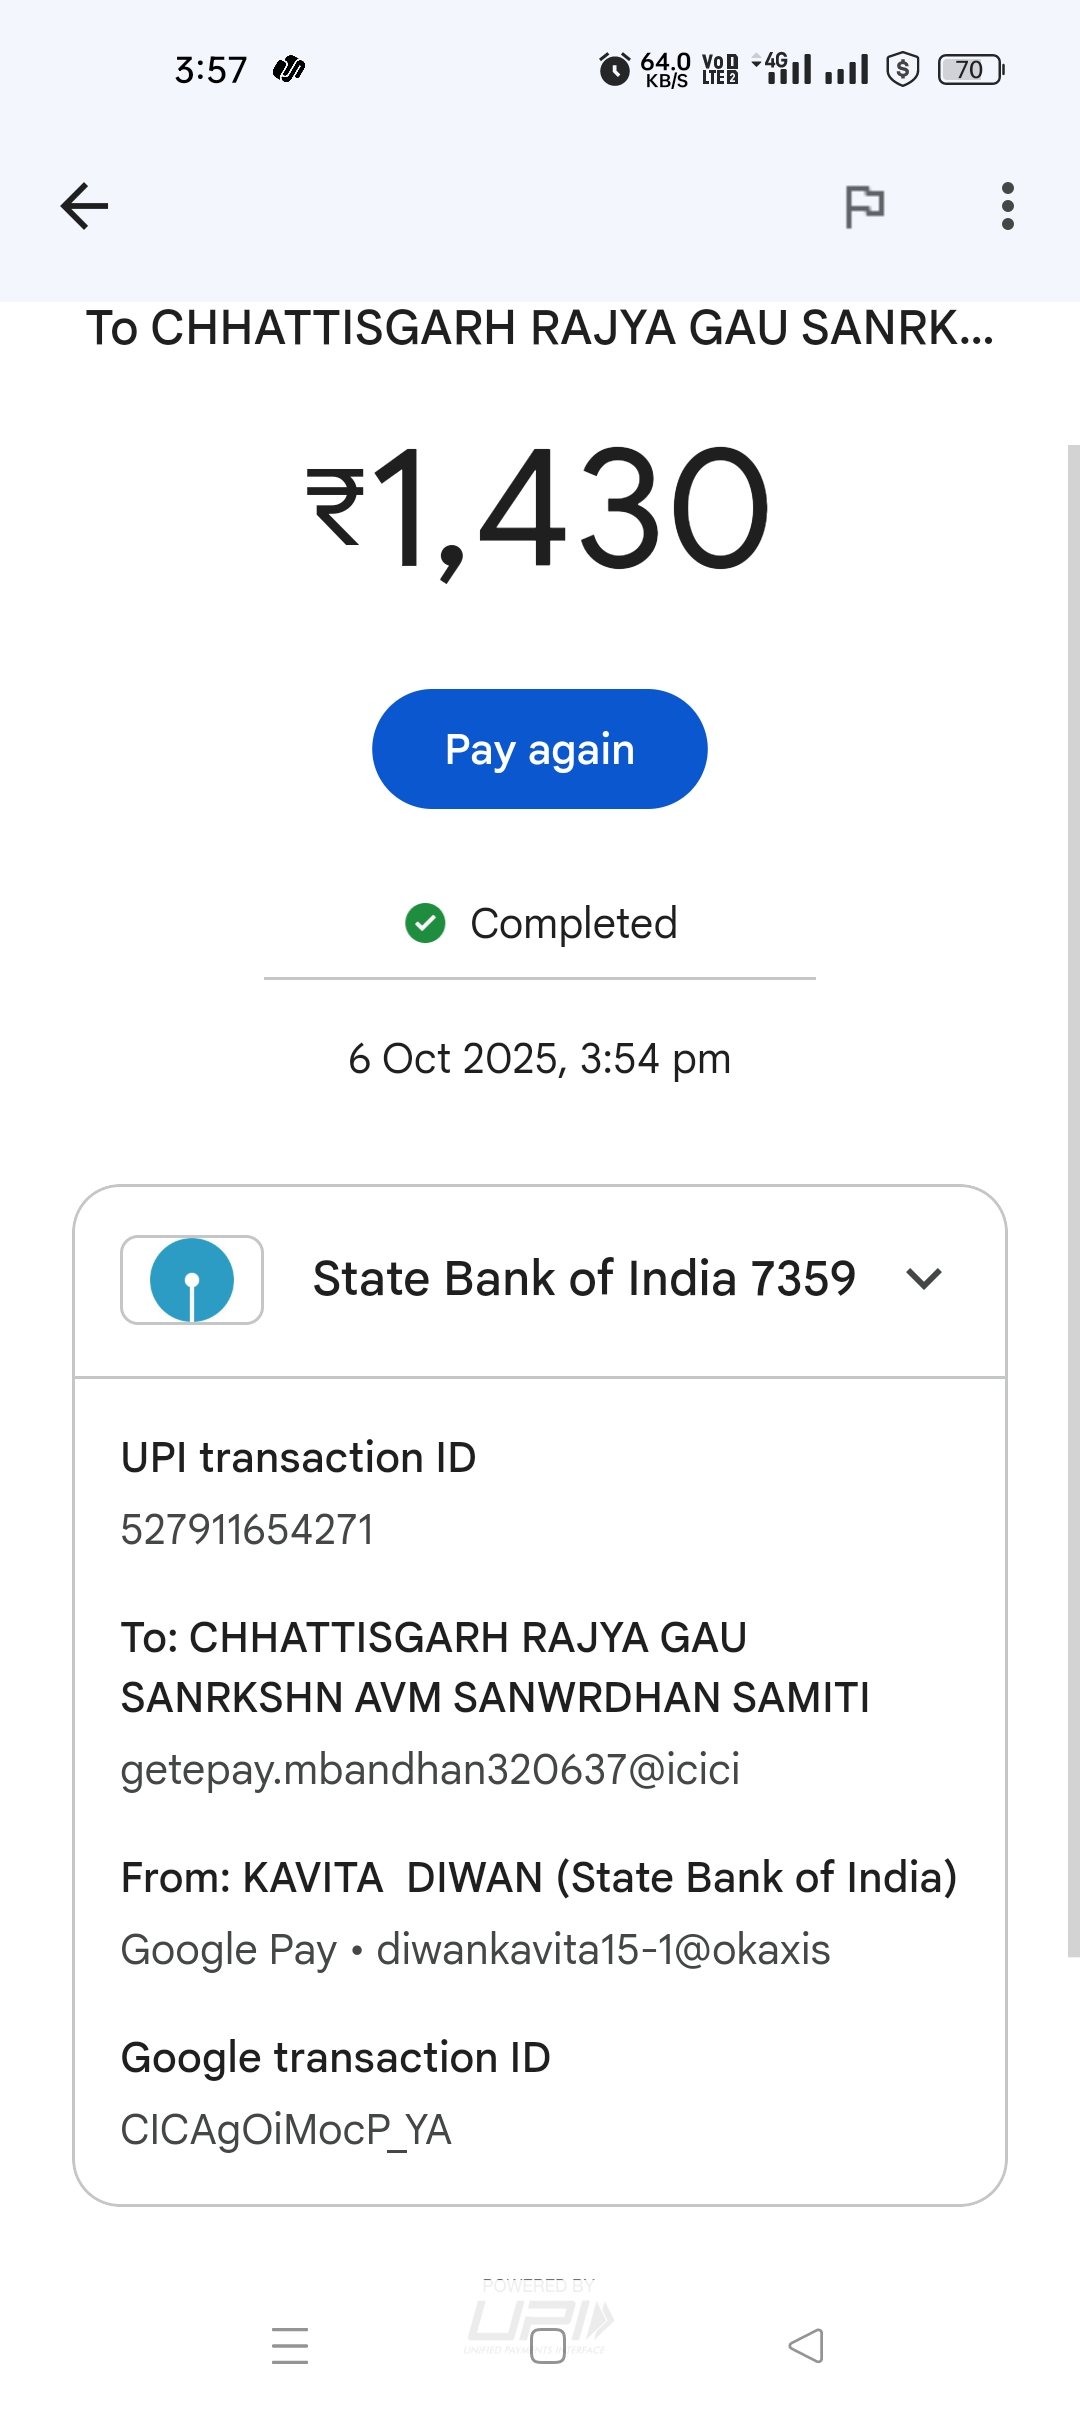Tap the back arrow icon
1080x2412 pixels.
84,206
